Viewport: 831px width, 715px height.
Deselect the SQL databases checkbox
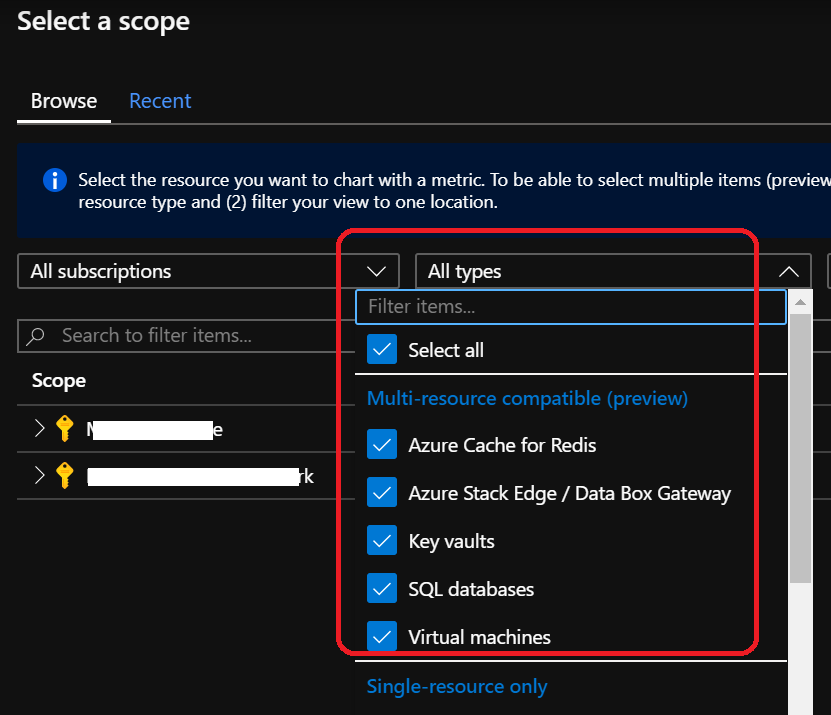pos(382,589)
